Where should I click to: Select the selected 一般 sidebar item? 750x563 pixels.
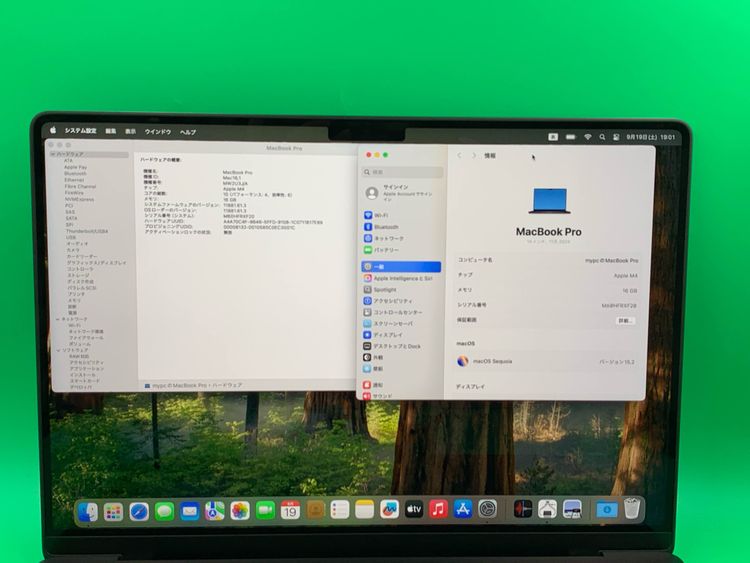[x=401, y=266]
